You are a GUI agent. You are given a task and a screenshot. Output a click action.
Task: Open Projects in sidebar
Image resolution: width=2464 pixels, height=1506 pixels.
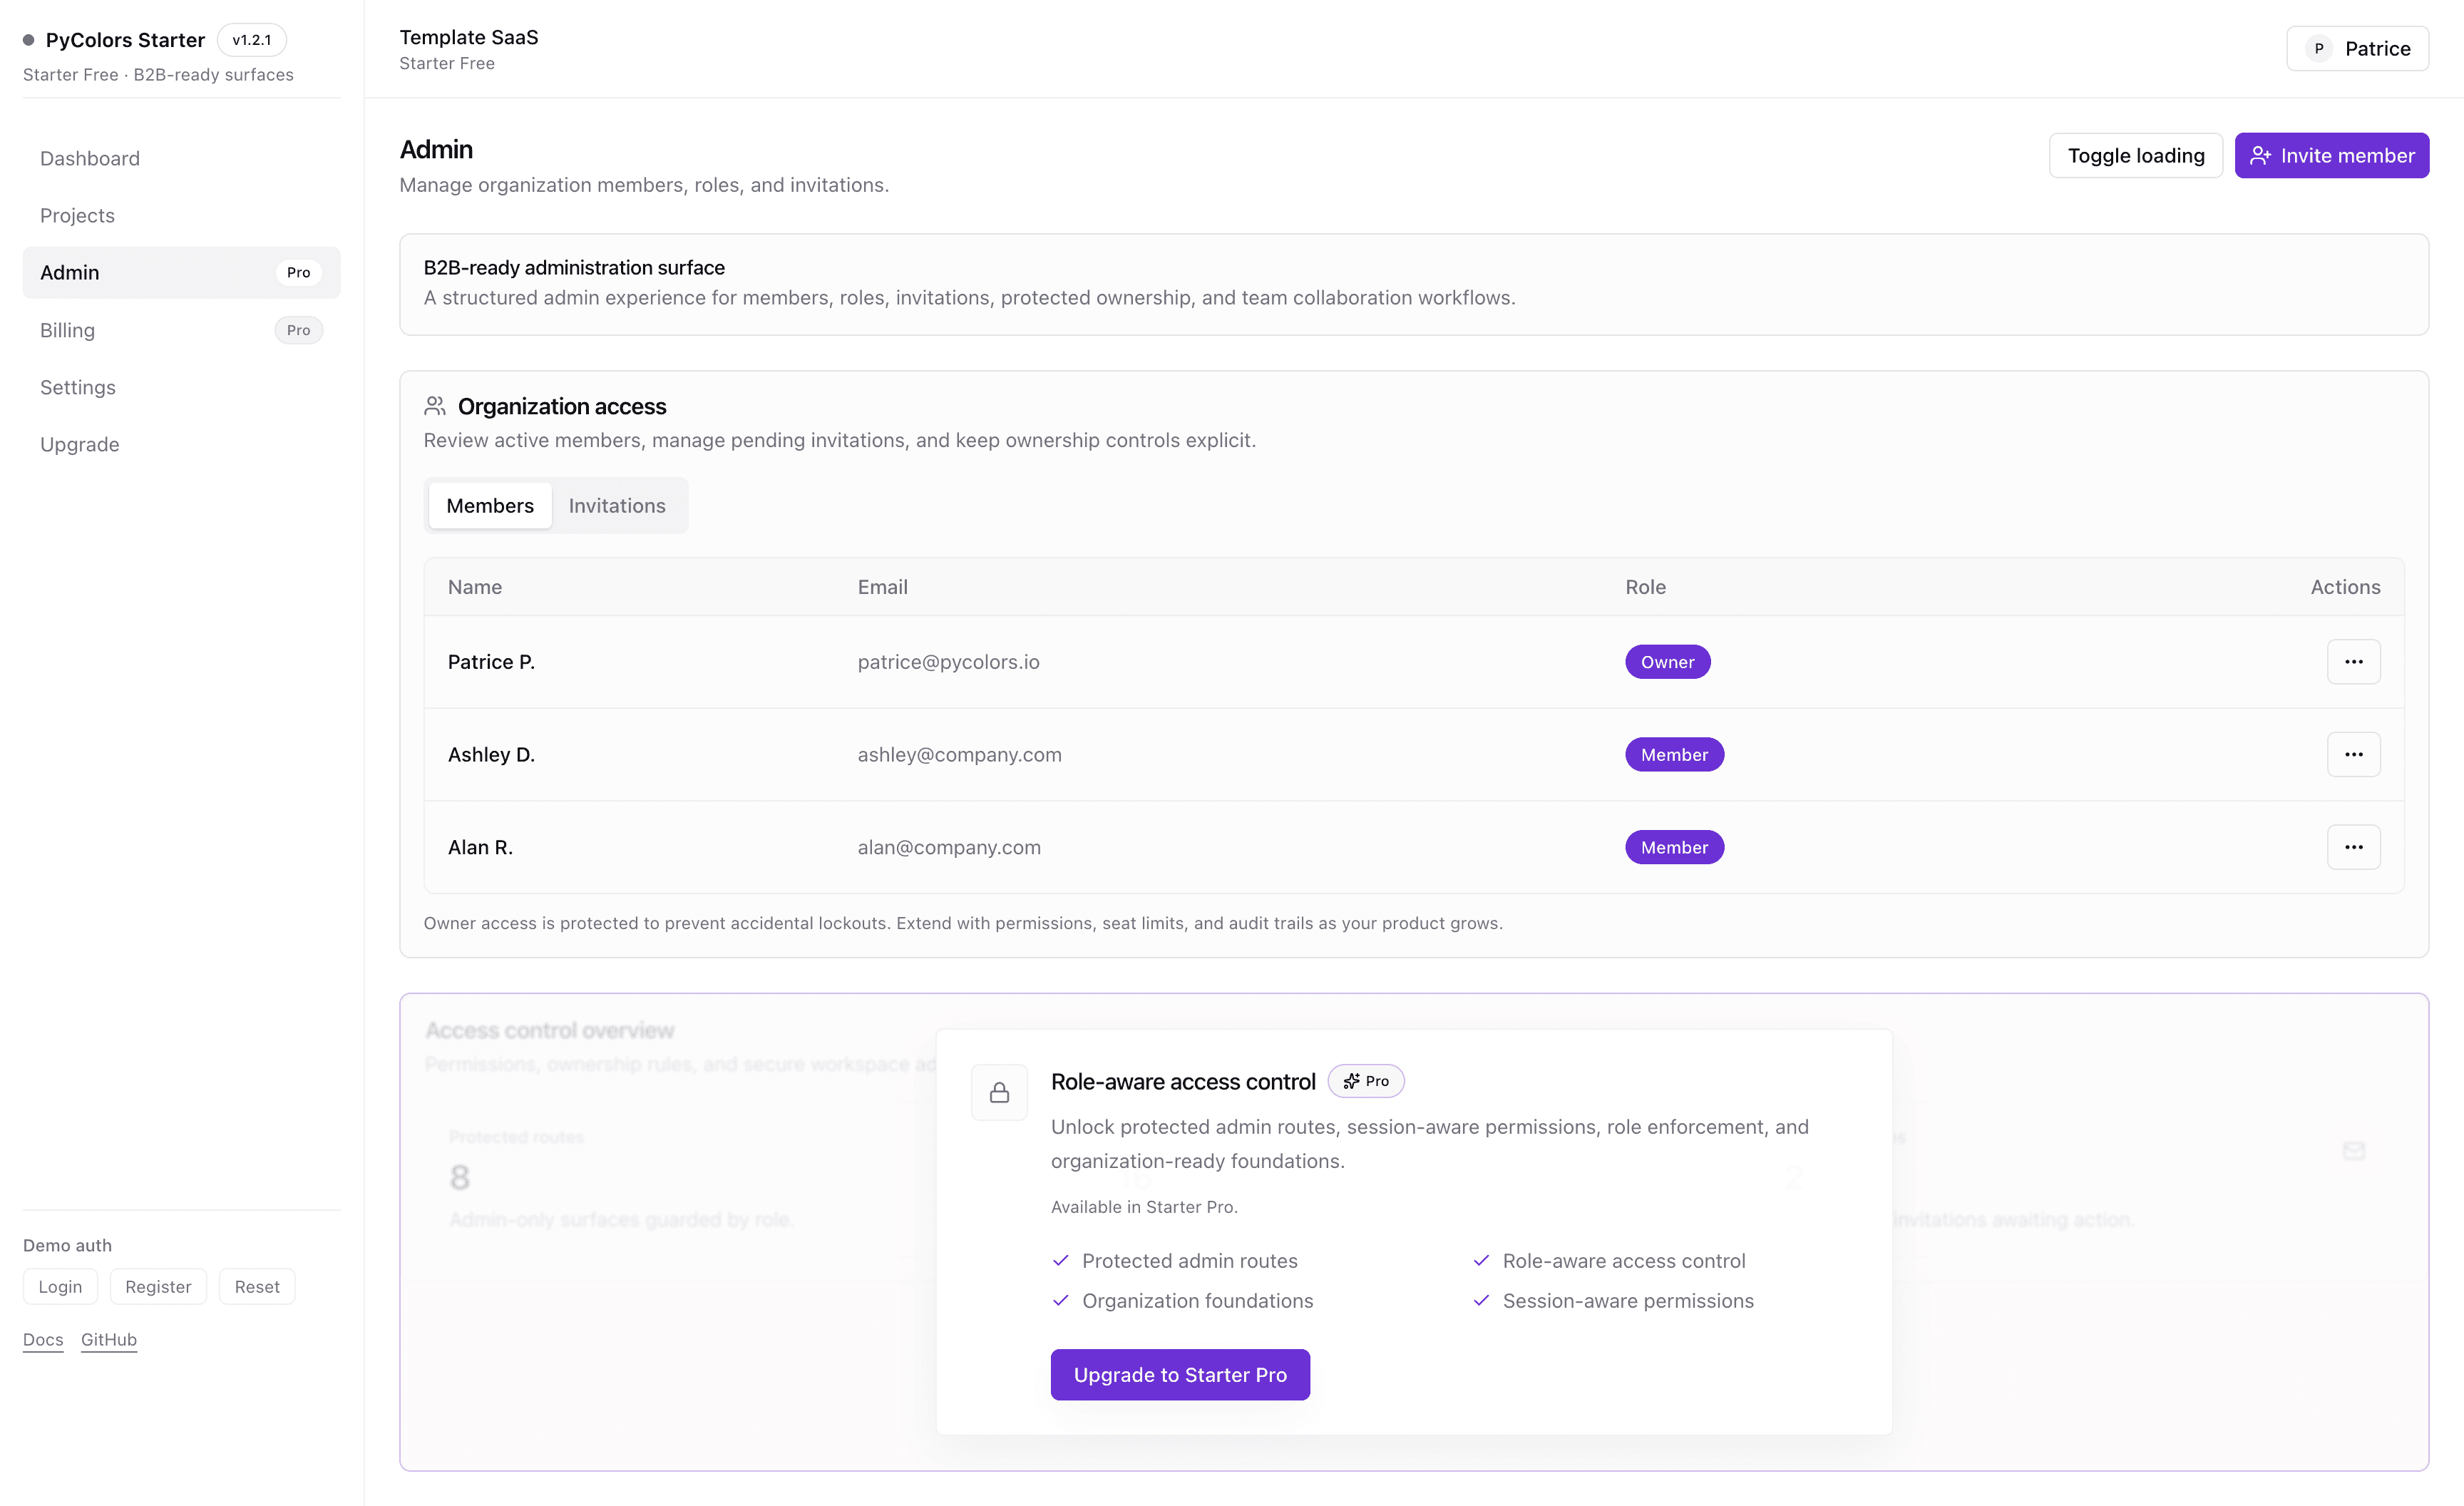[x=181, y=215]
